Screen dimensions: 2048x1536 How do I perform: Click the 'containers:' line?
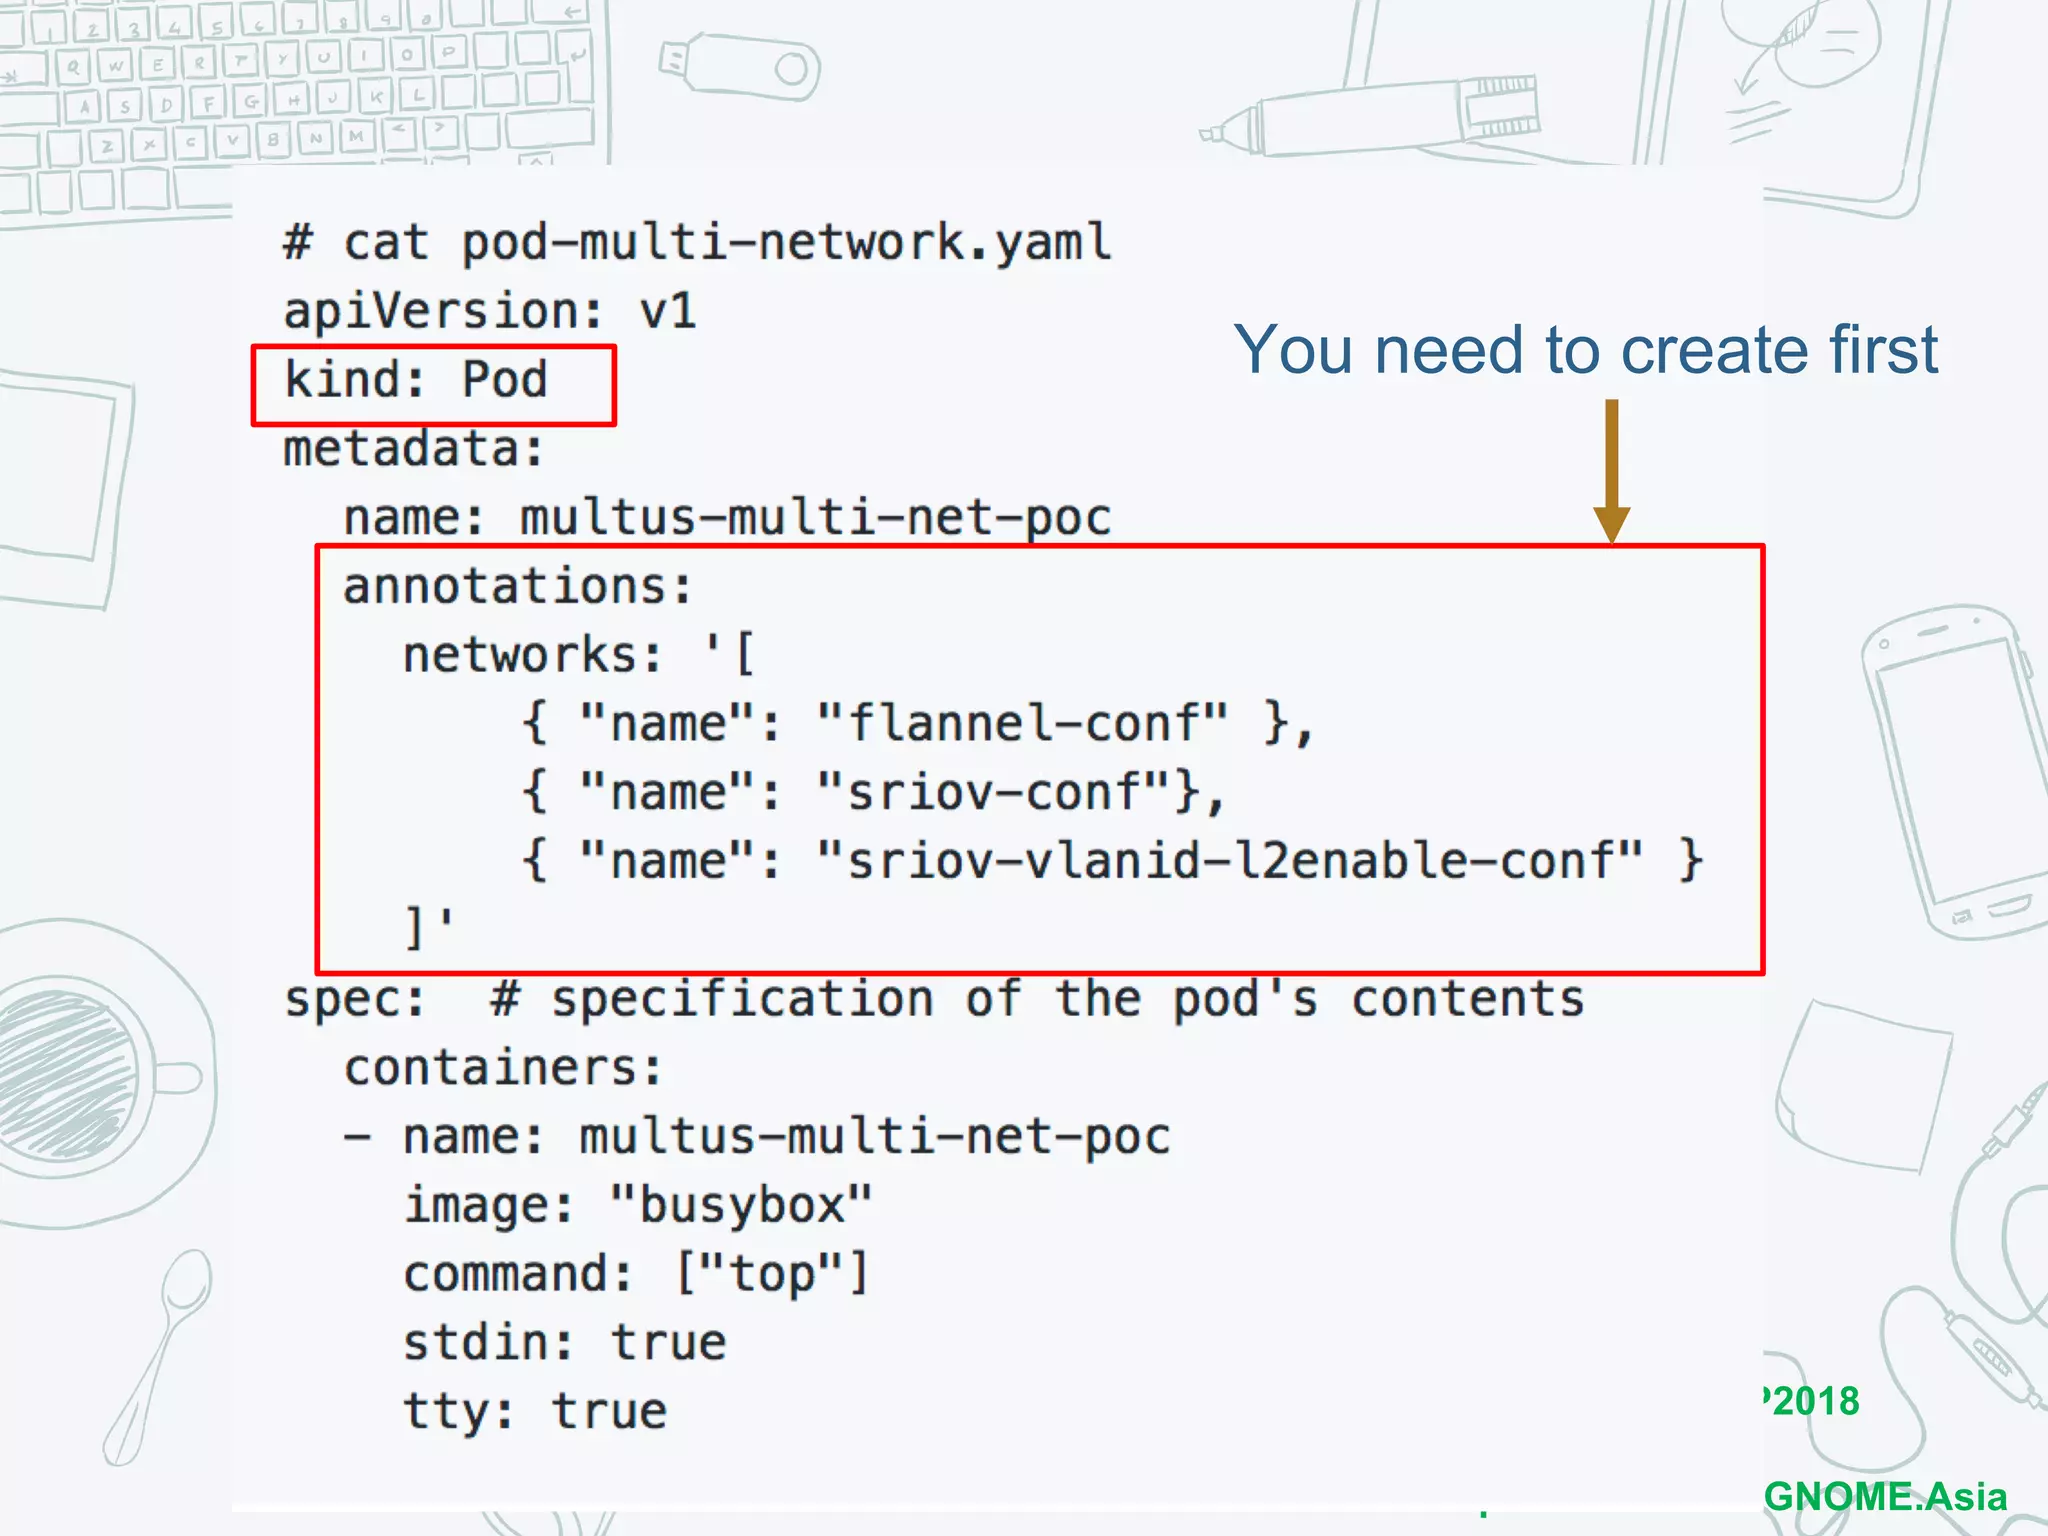[503, 1068]
